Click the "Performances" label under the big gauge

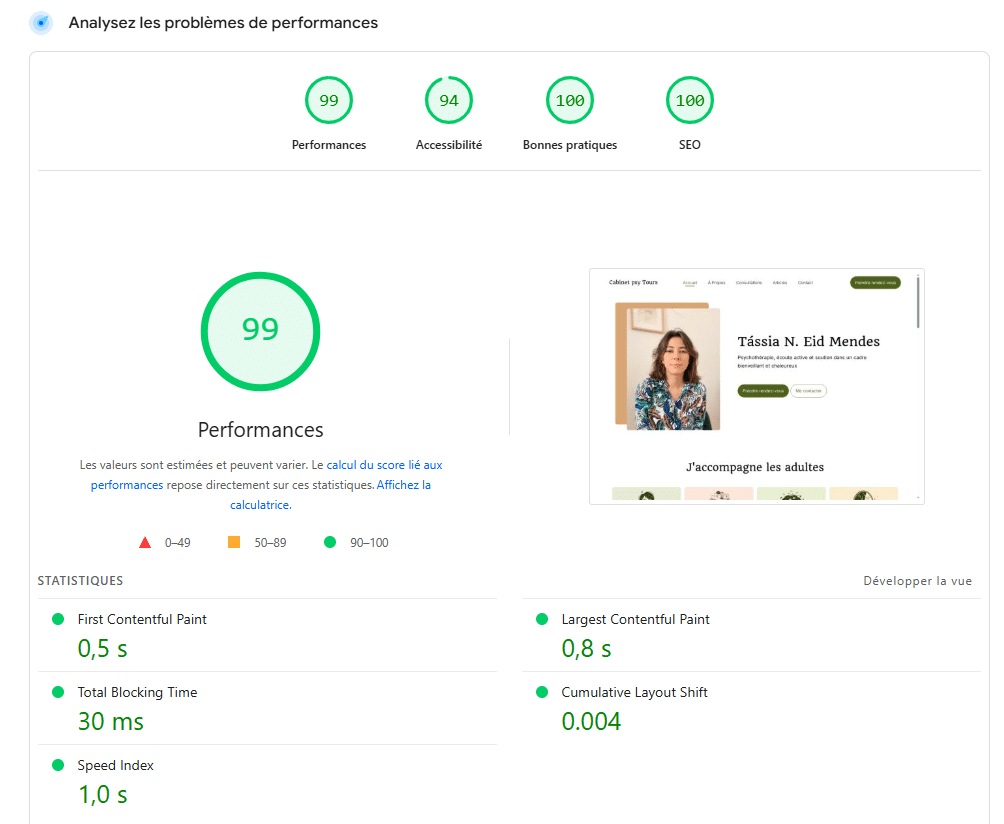[x=260, y=429]
